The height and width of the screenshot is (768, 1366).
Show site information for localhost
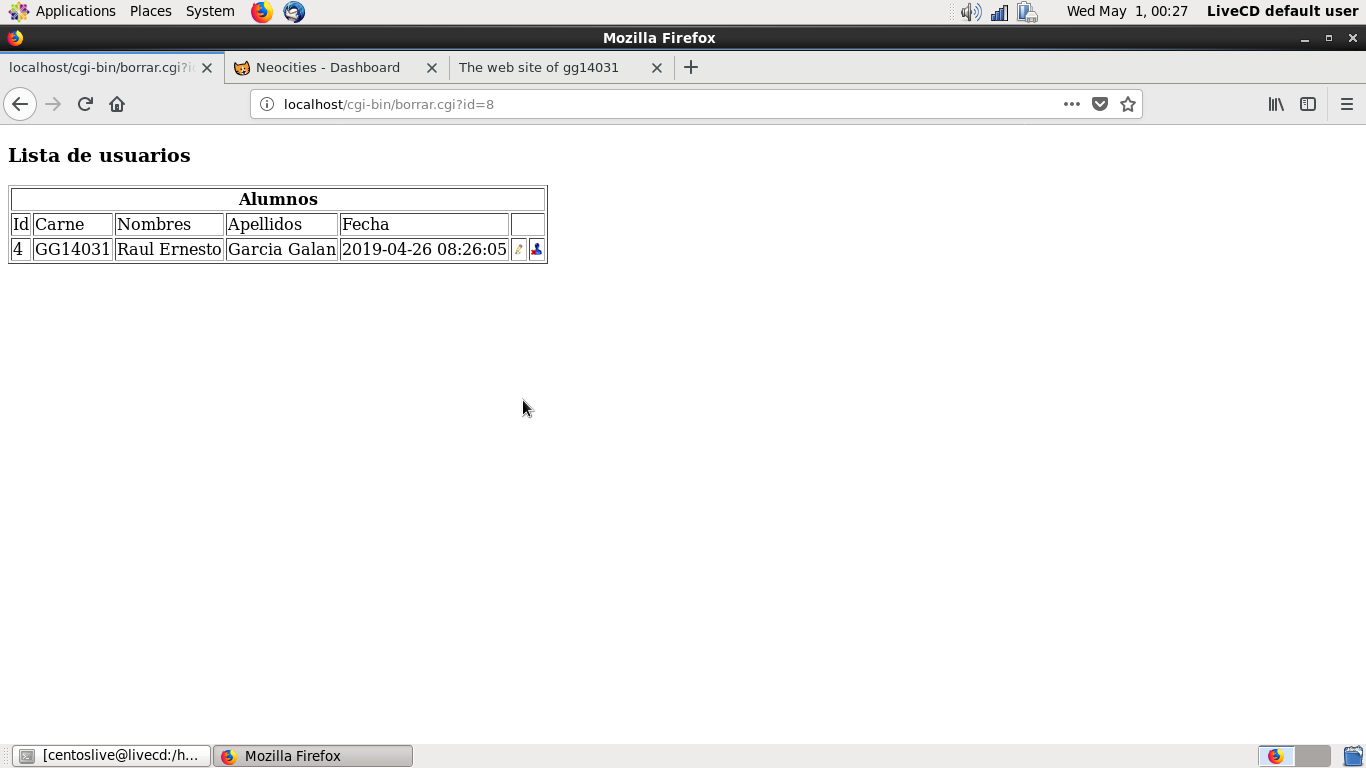(267, 104)
